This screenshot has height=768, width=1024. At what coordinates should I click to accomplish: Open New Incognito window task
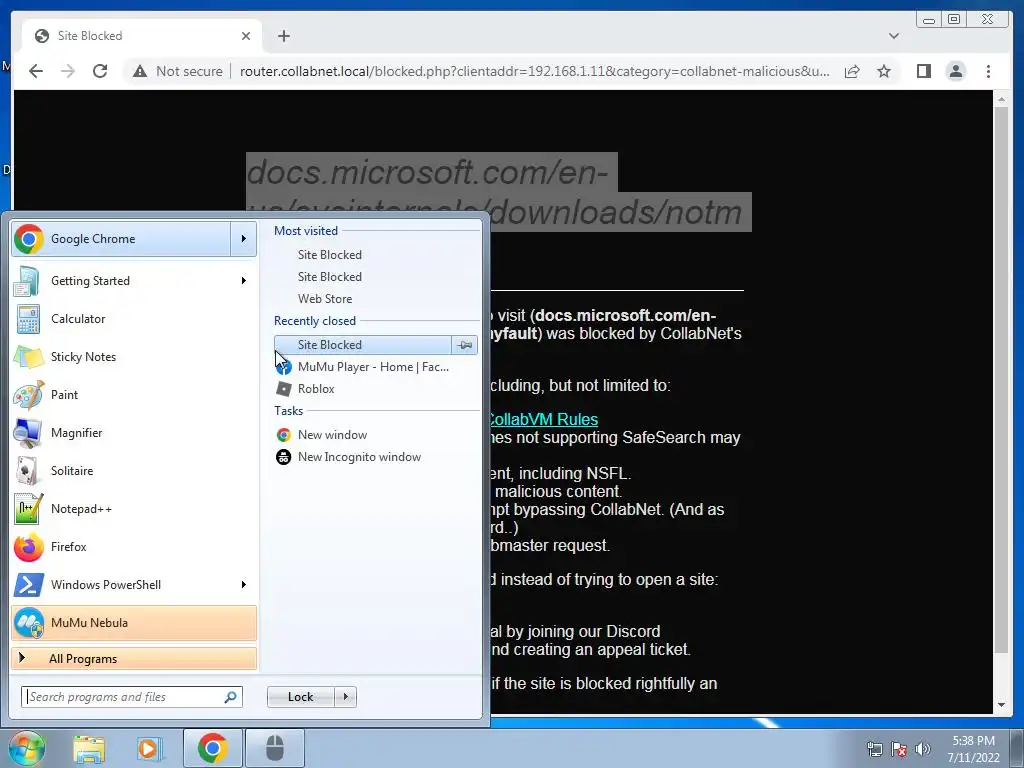point(376,457)
